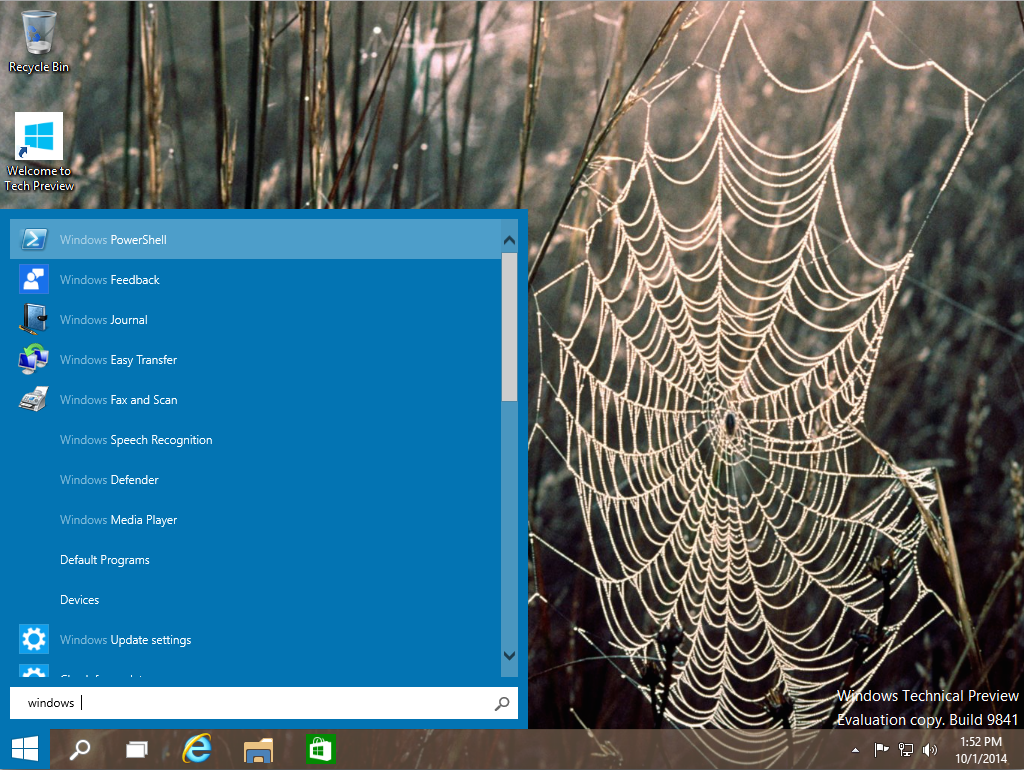The image size is (1024, 770).
Task: Select Windows Speech Recognition result
Action: coord(135,439)
